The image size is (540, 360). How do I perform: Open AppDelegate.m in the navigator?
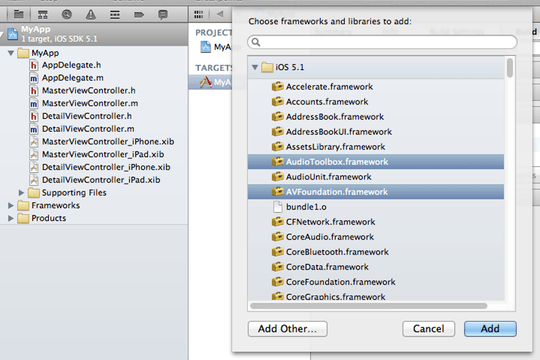pyautogui.click(x=73, y=78)
